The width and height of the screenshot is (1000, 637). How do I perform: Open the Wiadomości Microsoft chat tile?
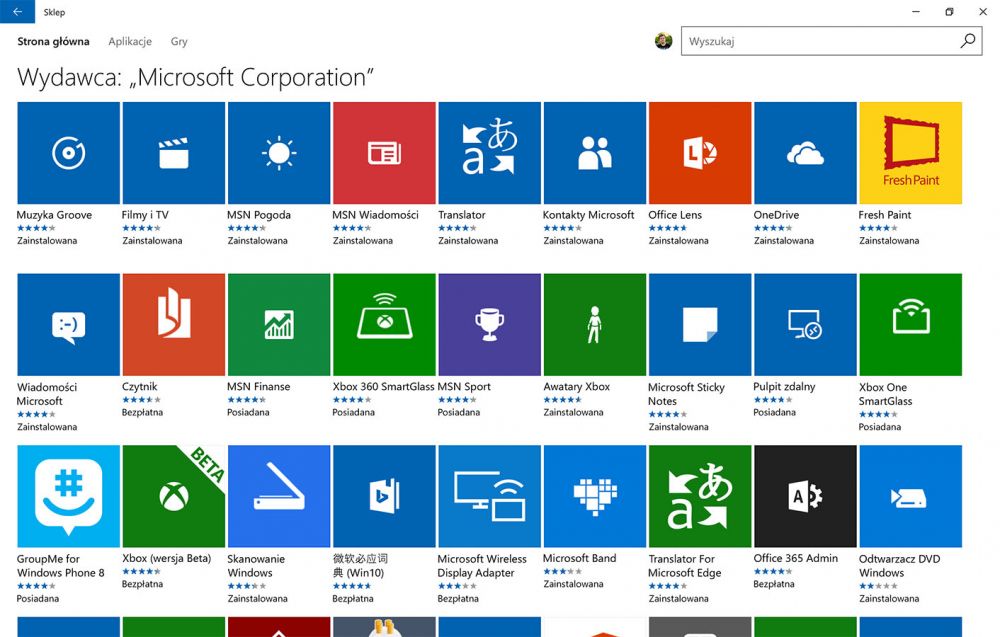coord(68,325)
